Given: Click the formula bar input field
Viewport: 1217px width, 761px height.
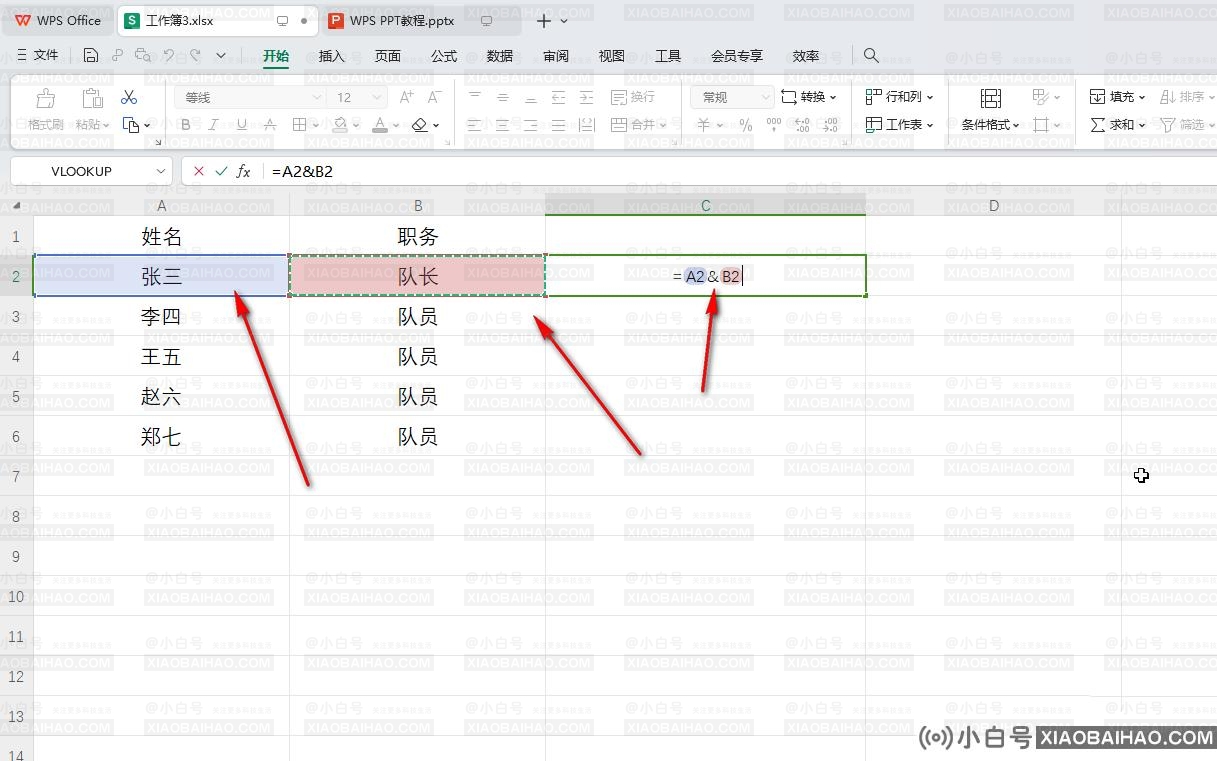Looking at the screenshot, I should click(x=740, y=171).
